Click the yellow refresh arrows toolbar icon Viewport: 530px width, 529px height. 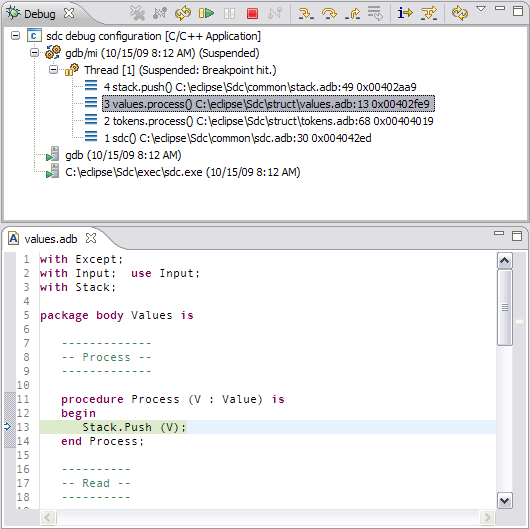tap(460, 14)
